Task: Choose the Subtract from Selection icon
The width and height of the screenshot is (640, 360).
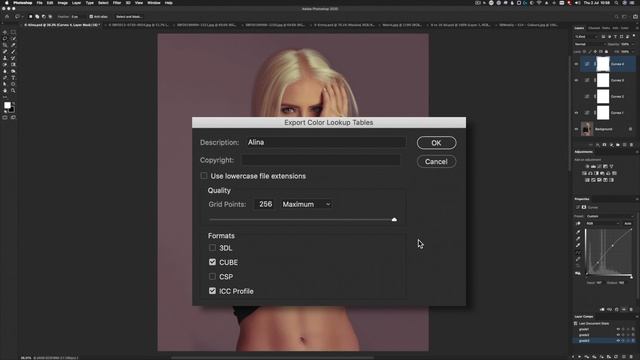Action: tap(43, 17)
